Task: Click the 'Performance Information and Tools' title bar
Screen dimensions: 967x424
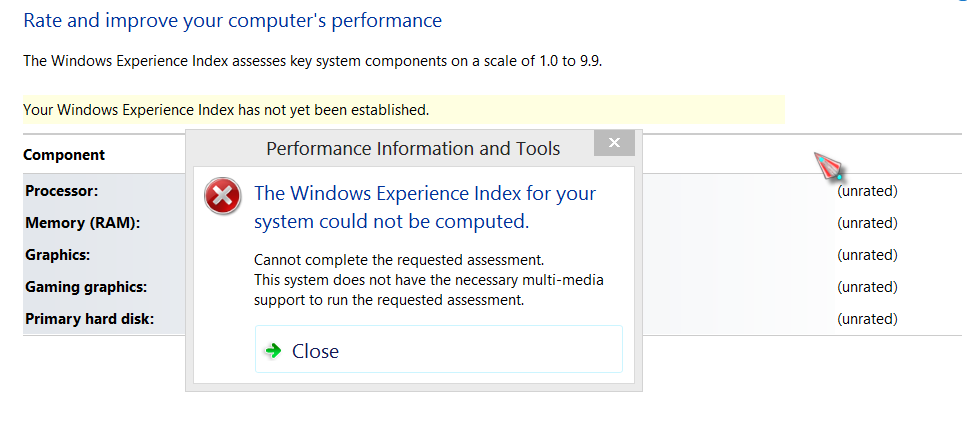Action: pos(412,149)
